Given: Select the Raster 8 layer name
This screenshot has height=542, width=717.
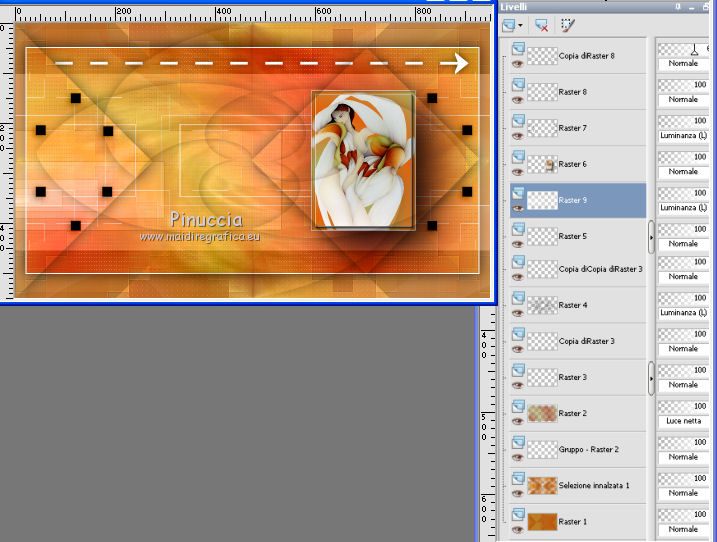Looking at the screenshot, I should 573,92.
